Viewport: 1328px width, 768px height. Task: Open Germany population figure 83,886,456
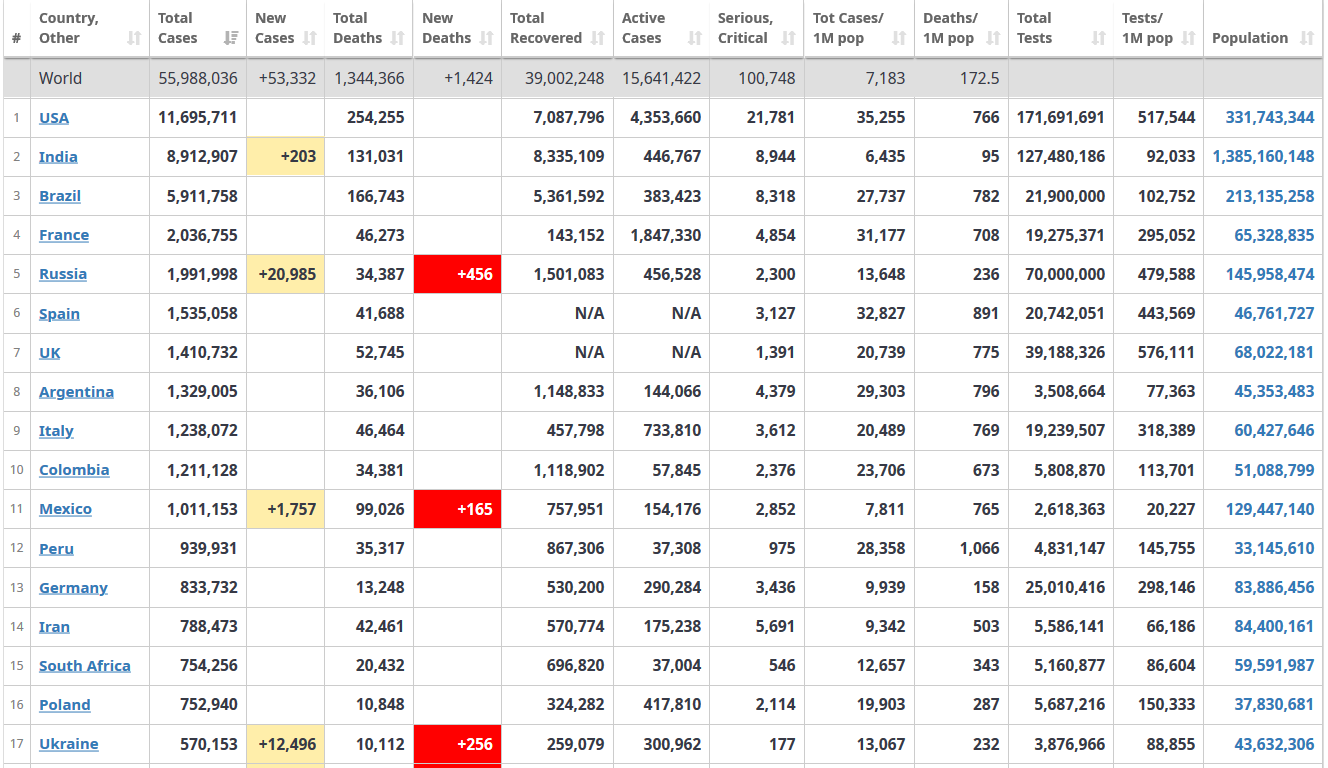pos(1274,588)
